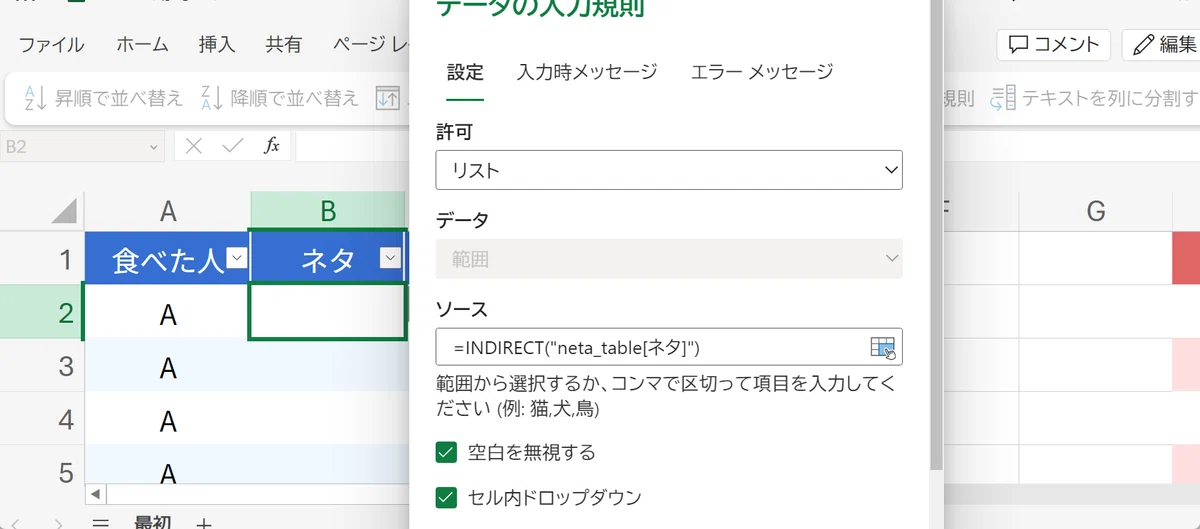Viewport: 1200px width, 529px height.
Task: Open the disabled データ dropdown showing 範囲
Action: pos(669,259)
